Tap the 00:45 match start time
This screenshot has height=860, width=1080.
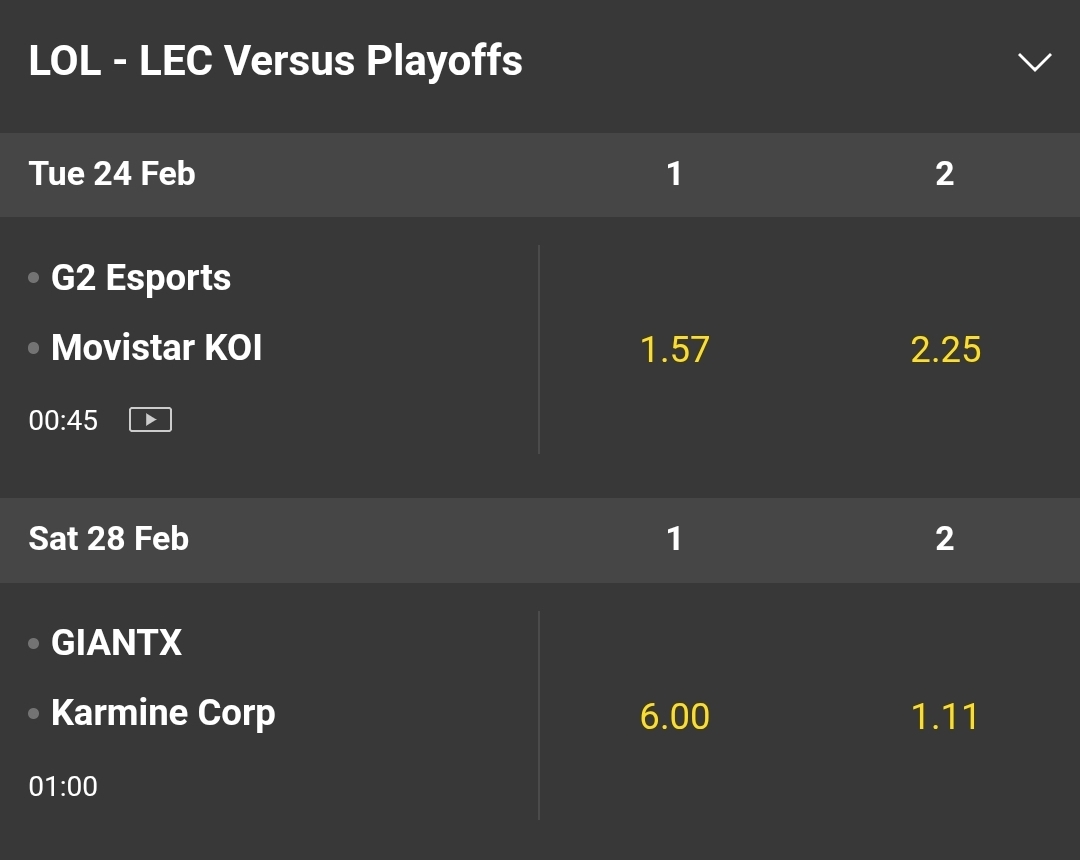click(63, 421)
